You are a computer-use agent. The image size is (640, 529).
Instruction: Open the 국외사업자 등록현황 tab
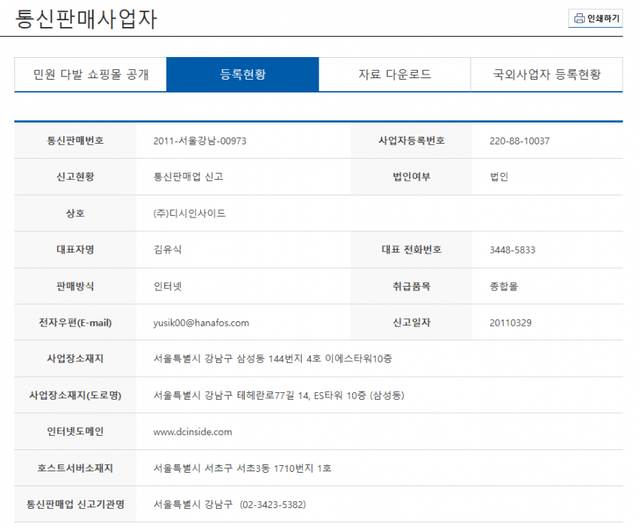(x=547, y=75)
